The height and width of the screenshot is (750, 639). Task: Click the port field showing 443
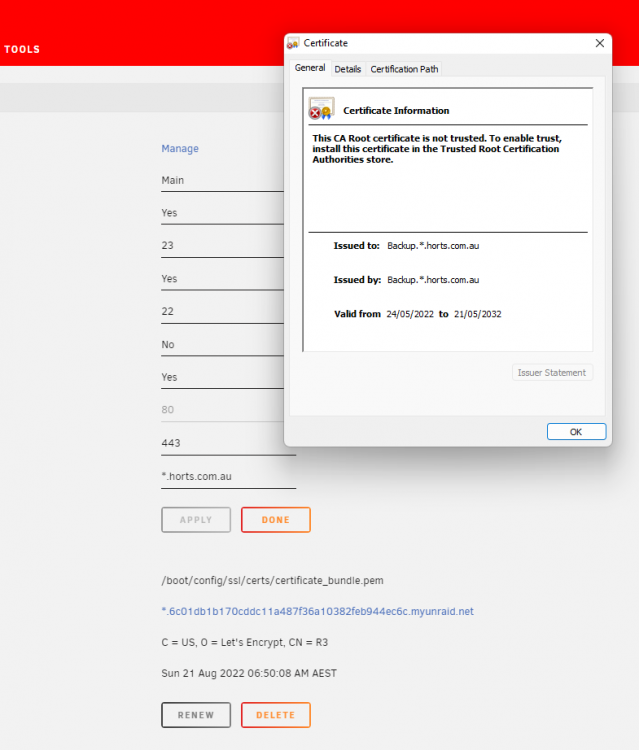[229, 444]
